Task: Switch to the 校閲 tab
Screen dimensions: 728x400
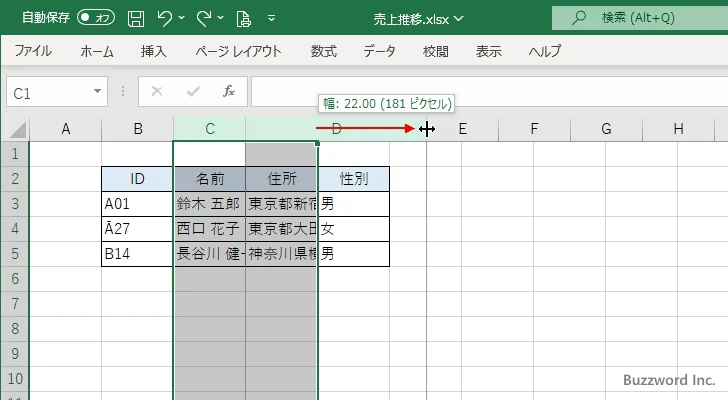Action: pos(436,51)
